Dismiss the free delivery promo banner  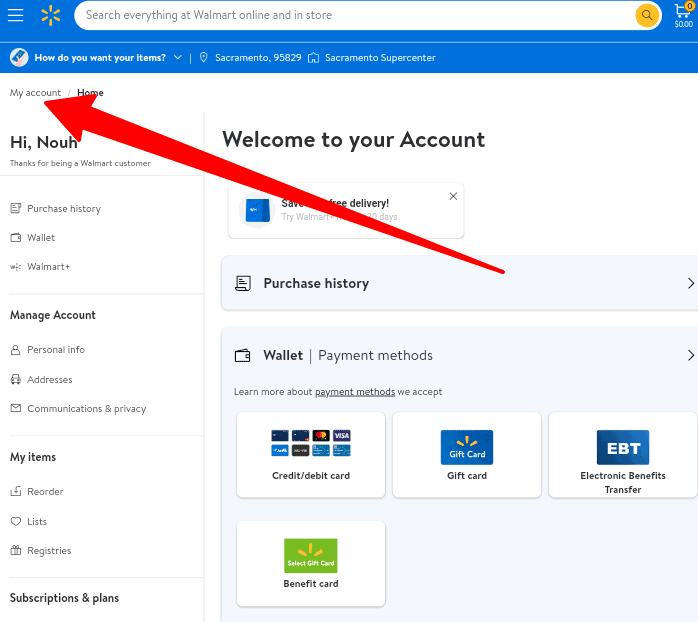453,196
